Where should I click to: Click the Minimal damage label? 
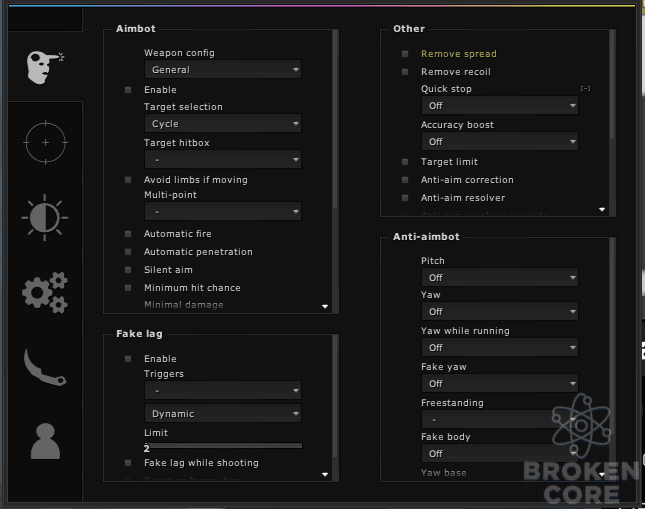[184, 305]
